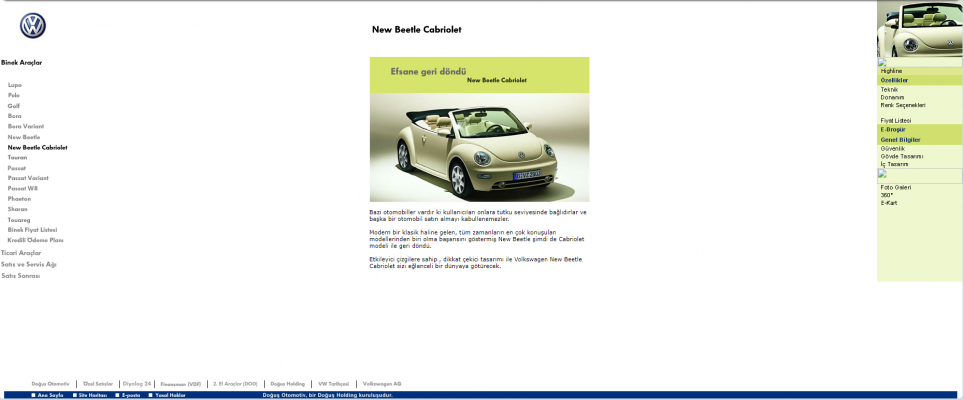Open the Bora model page
This screenshot has height=400, width=964.
pyautogui.click(x=14, y=116)
